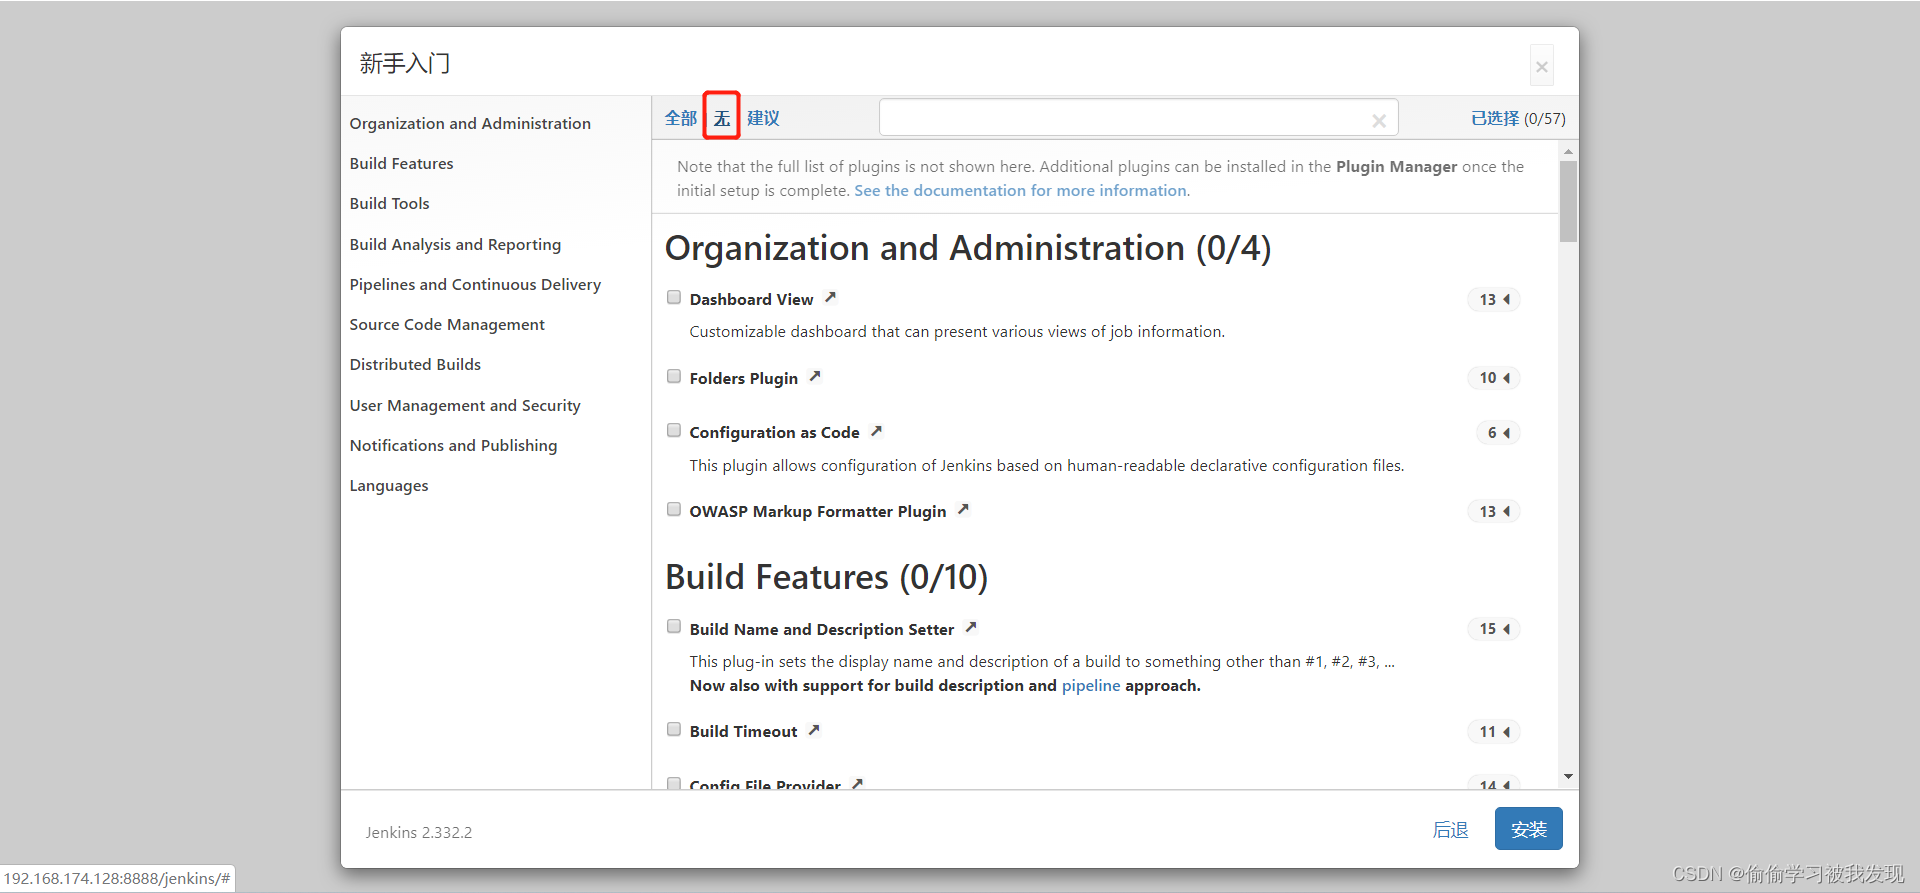Open Build Name and Description Setter link icon
Image resolution: width=1920 pixels, height=893 pixels.
[971, 628]
